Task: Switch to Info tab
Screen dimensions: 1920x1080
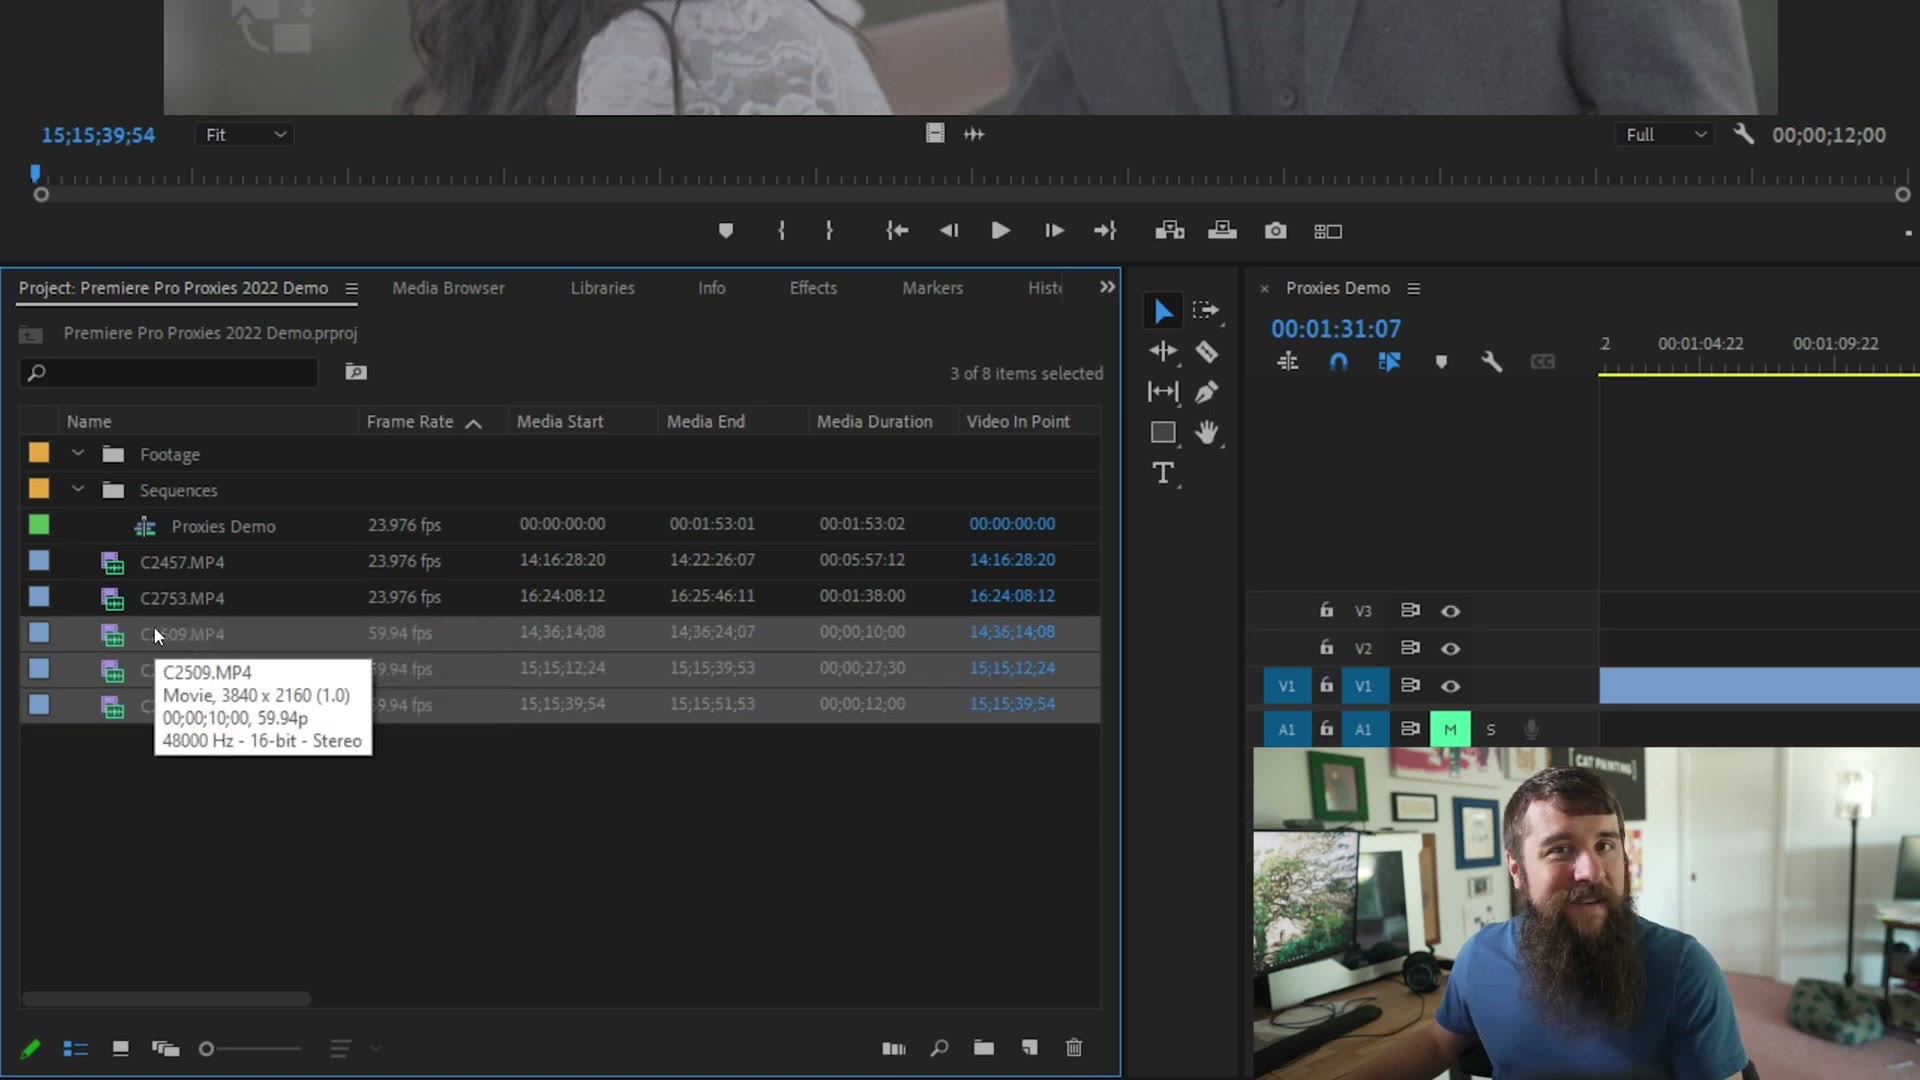Action: [711, 288]
